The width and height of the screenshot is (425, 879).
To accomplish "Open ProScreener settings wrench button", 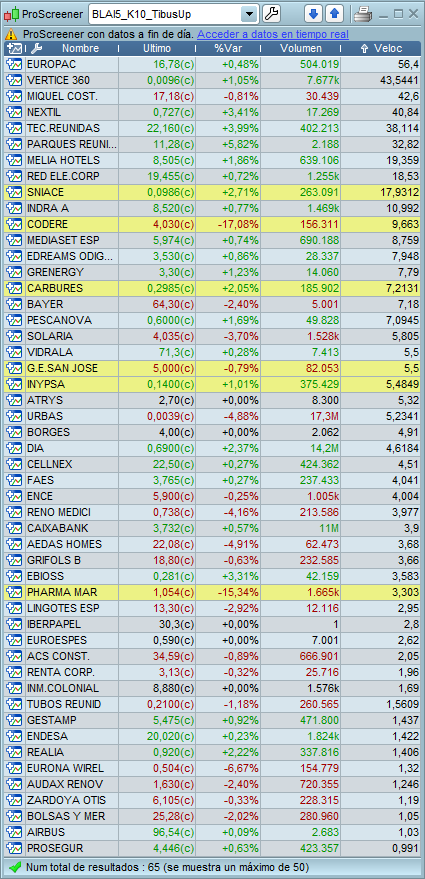I will click(x=271, y=13).
